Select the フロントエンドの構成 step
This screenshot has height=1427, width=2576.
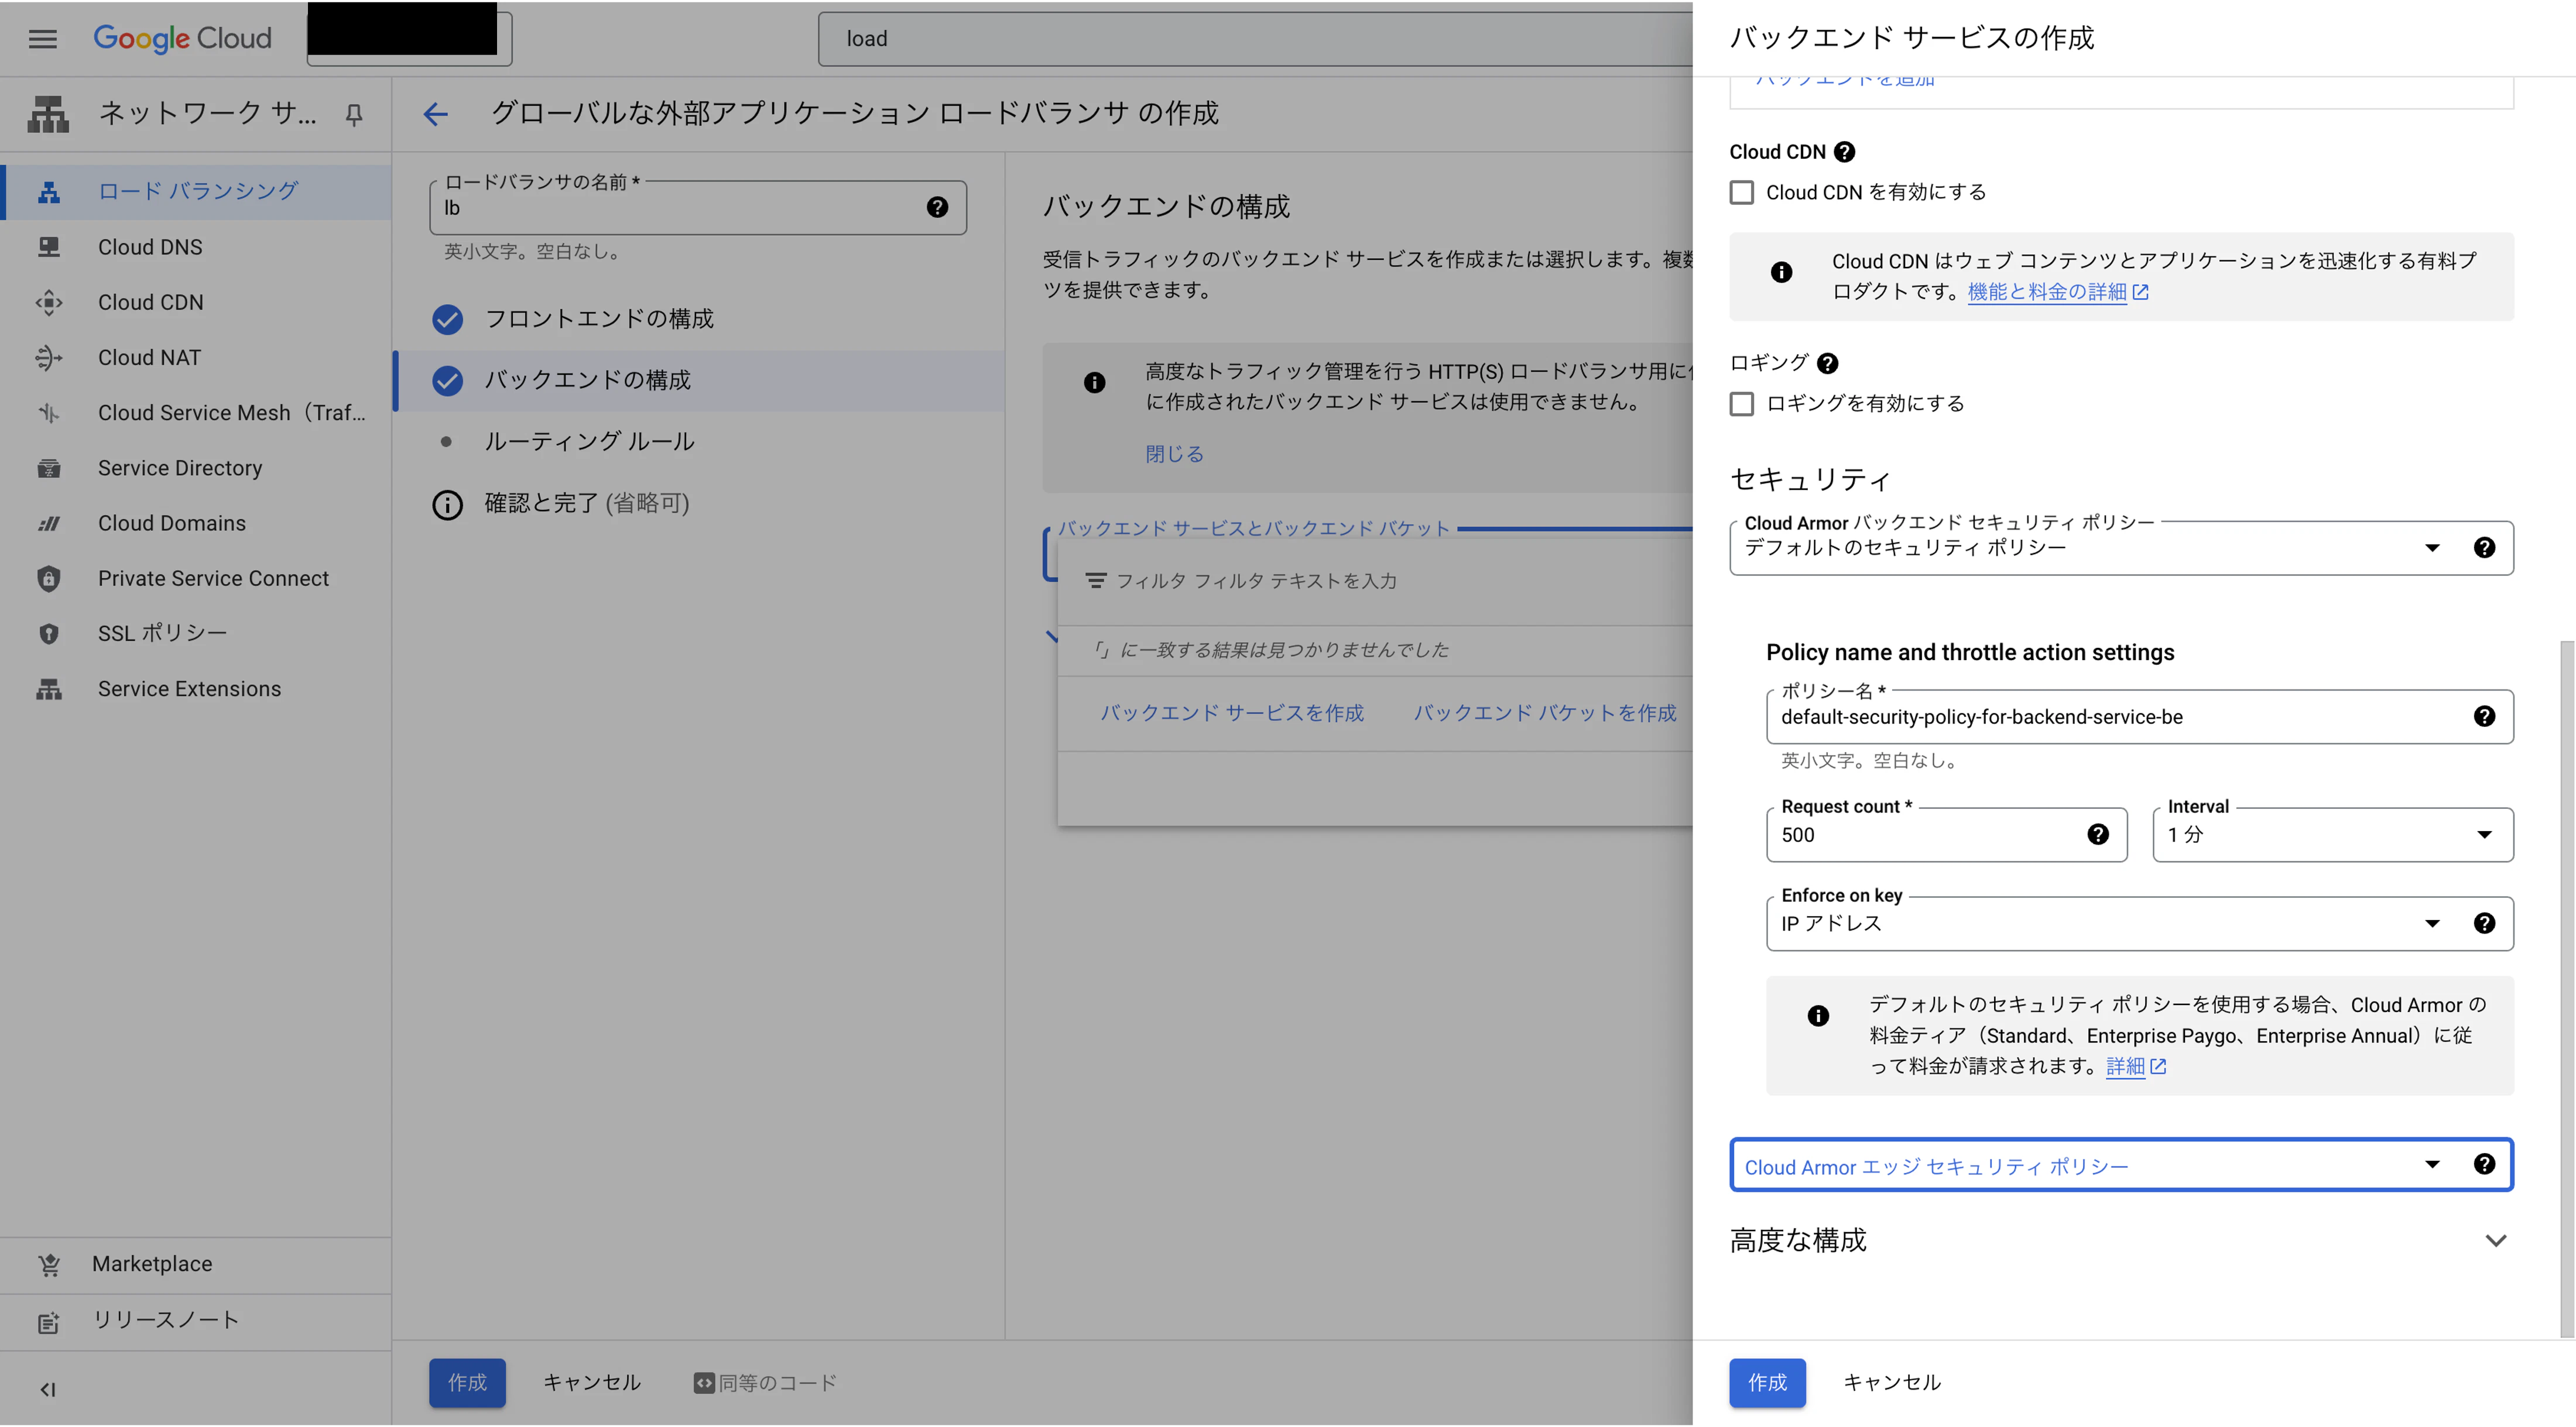click(700, 319)
